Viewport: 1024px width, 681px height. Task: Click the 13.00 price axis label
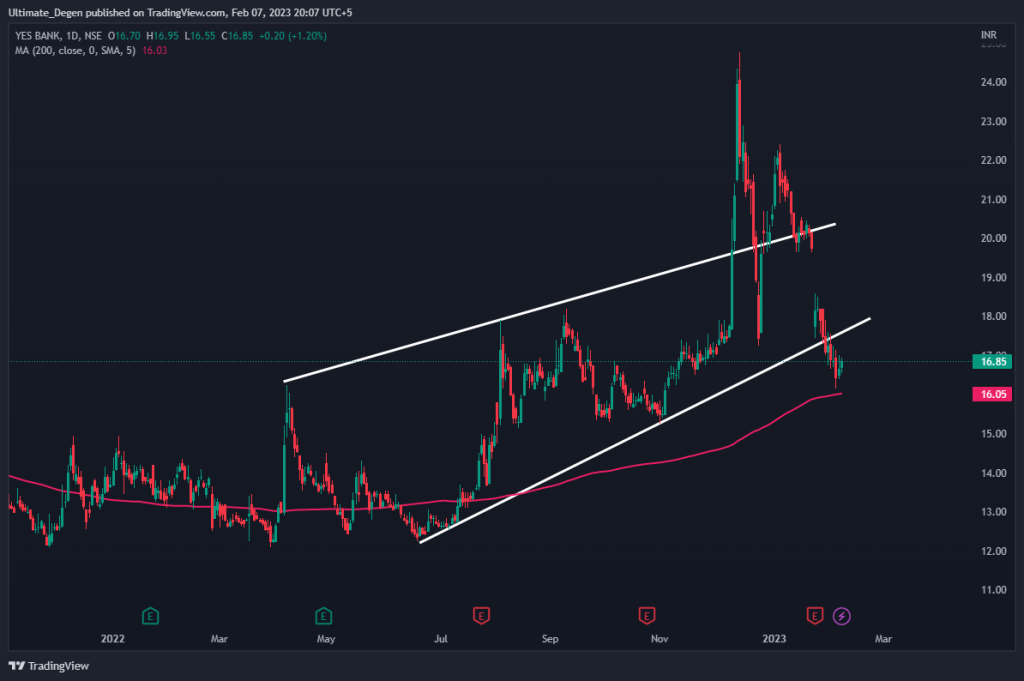pos(993,512)
